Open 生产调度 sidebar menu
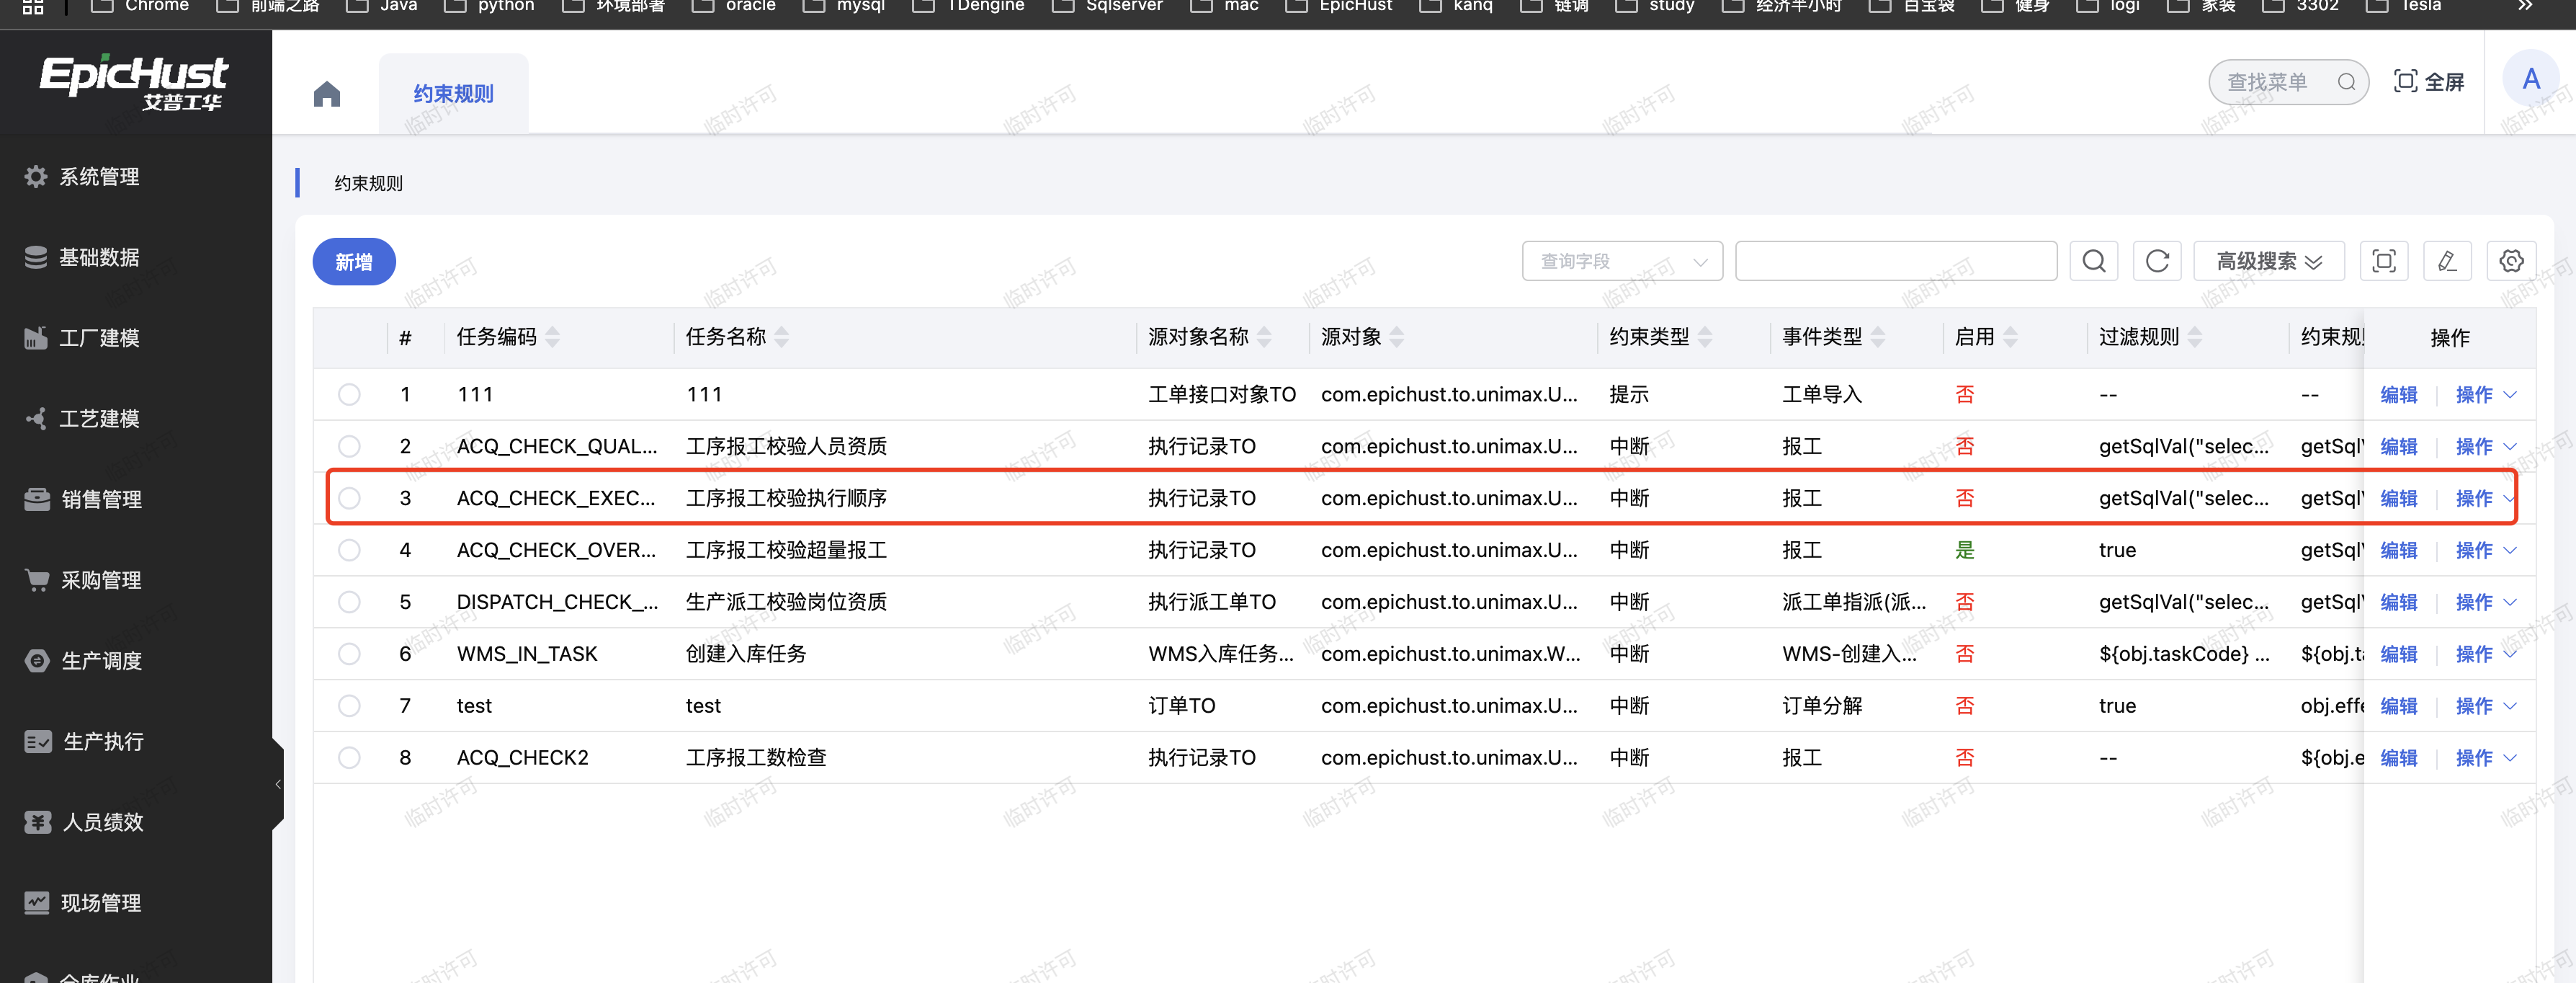Image resolution: width=2576 pixels, height=983 pixels. click(100, 661)
